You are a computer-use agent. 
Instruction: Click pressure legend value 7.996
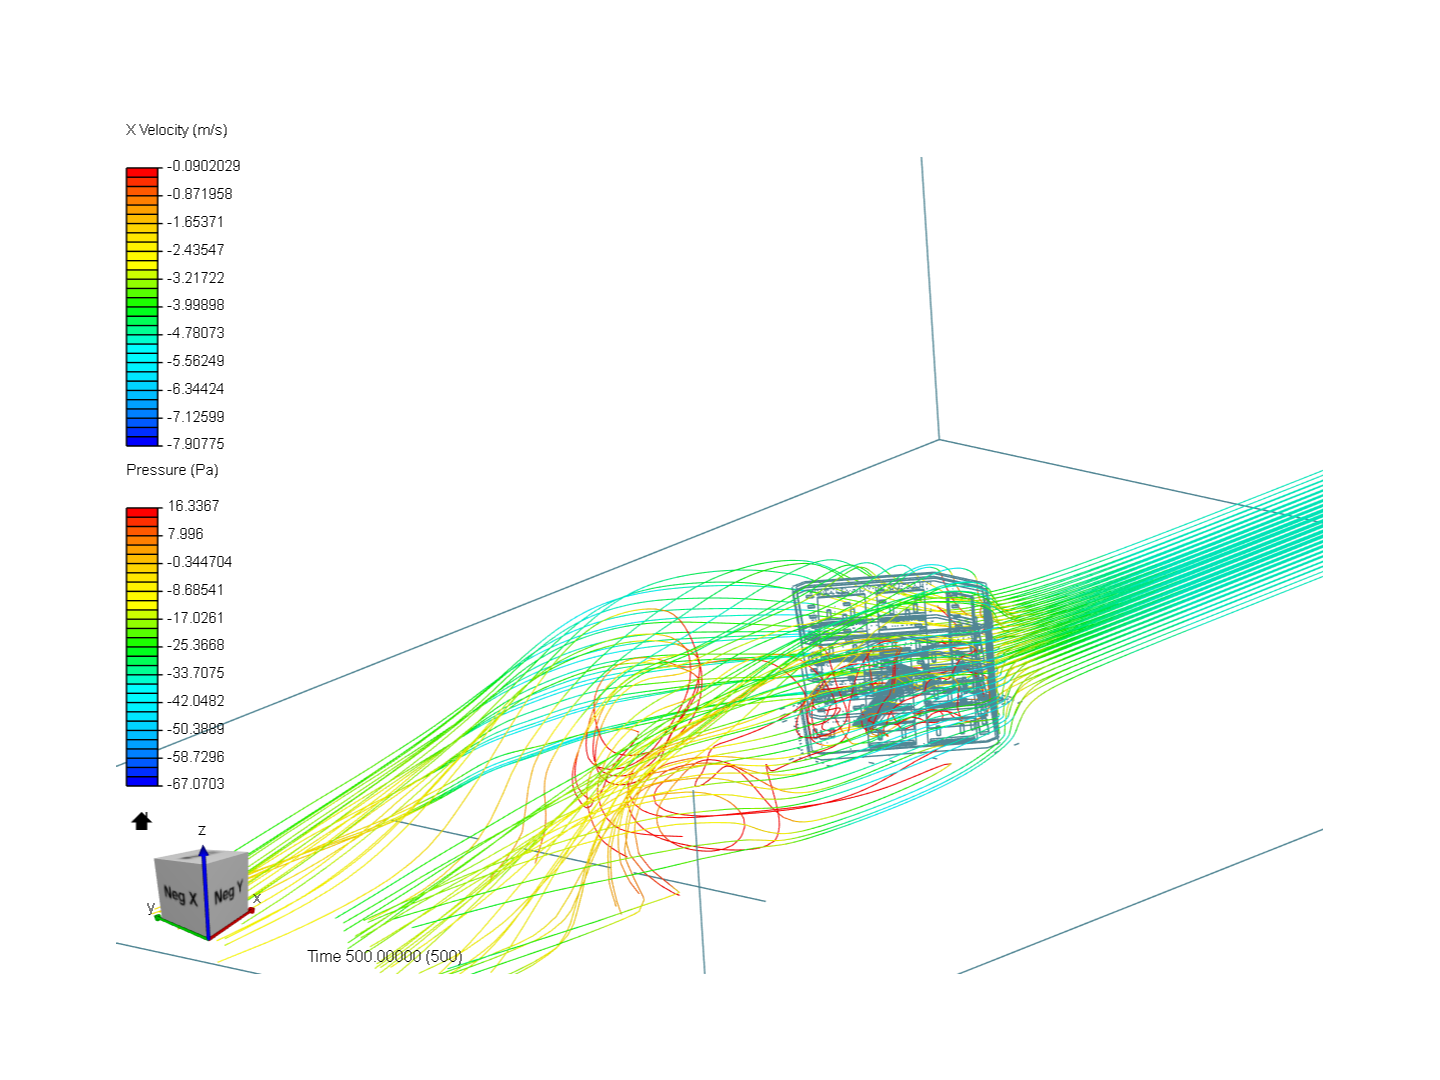(x=185, y=534)
